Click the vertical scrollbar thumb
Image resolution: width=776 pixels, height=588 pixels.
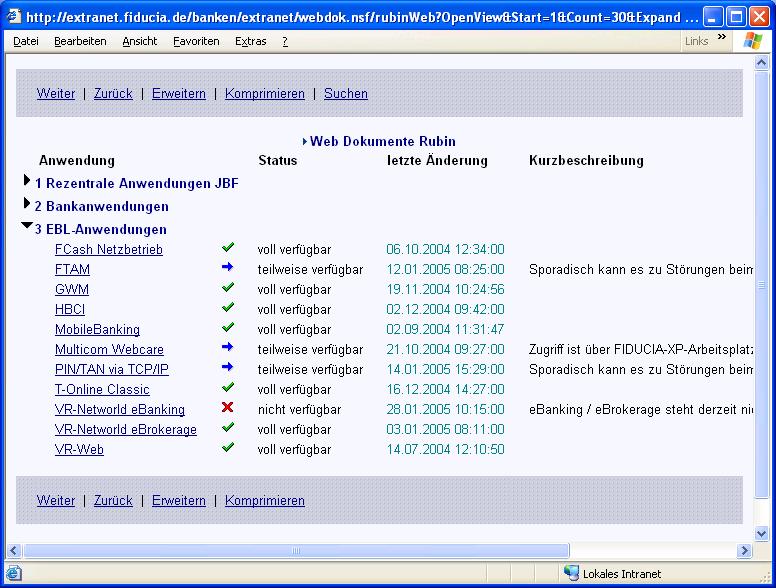pyautogui.click(x=762, y=285)
